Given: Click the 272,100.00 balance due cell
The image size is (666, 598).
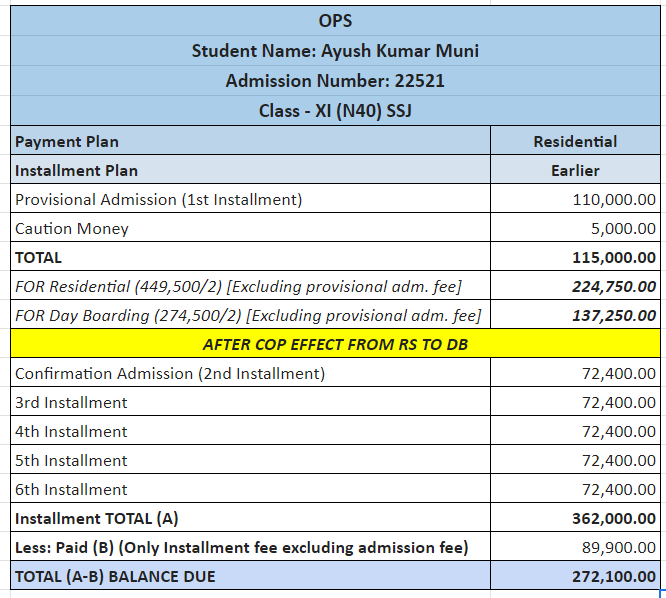Looking at the screenshot, I should point(575,576).
